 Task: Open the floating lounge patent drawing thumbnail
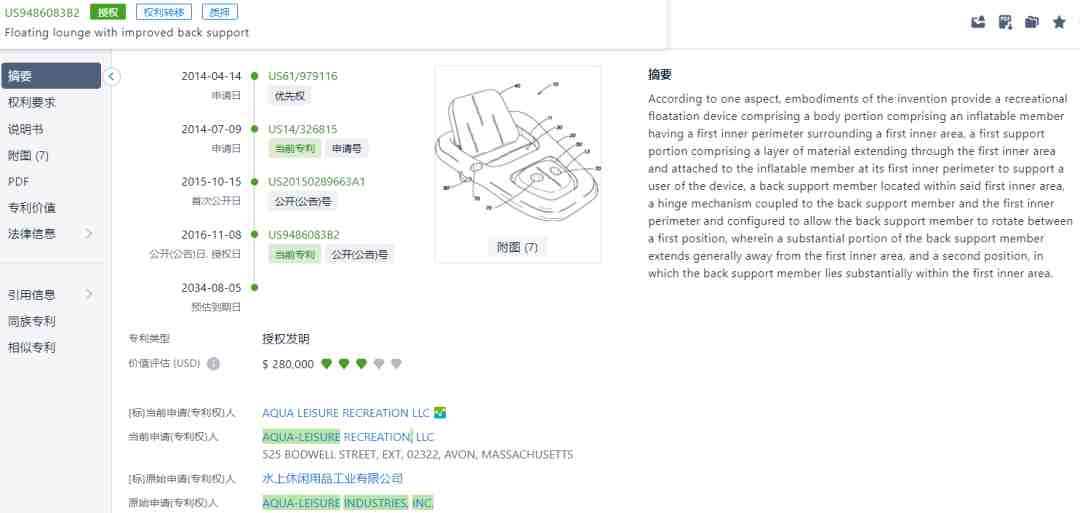pyautogui.click(x=518, y=154)
